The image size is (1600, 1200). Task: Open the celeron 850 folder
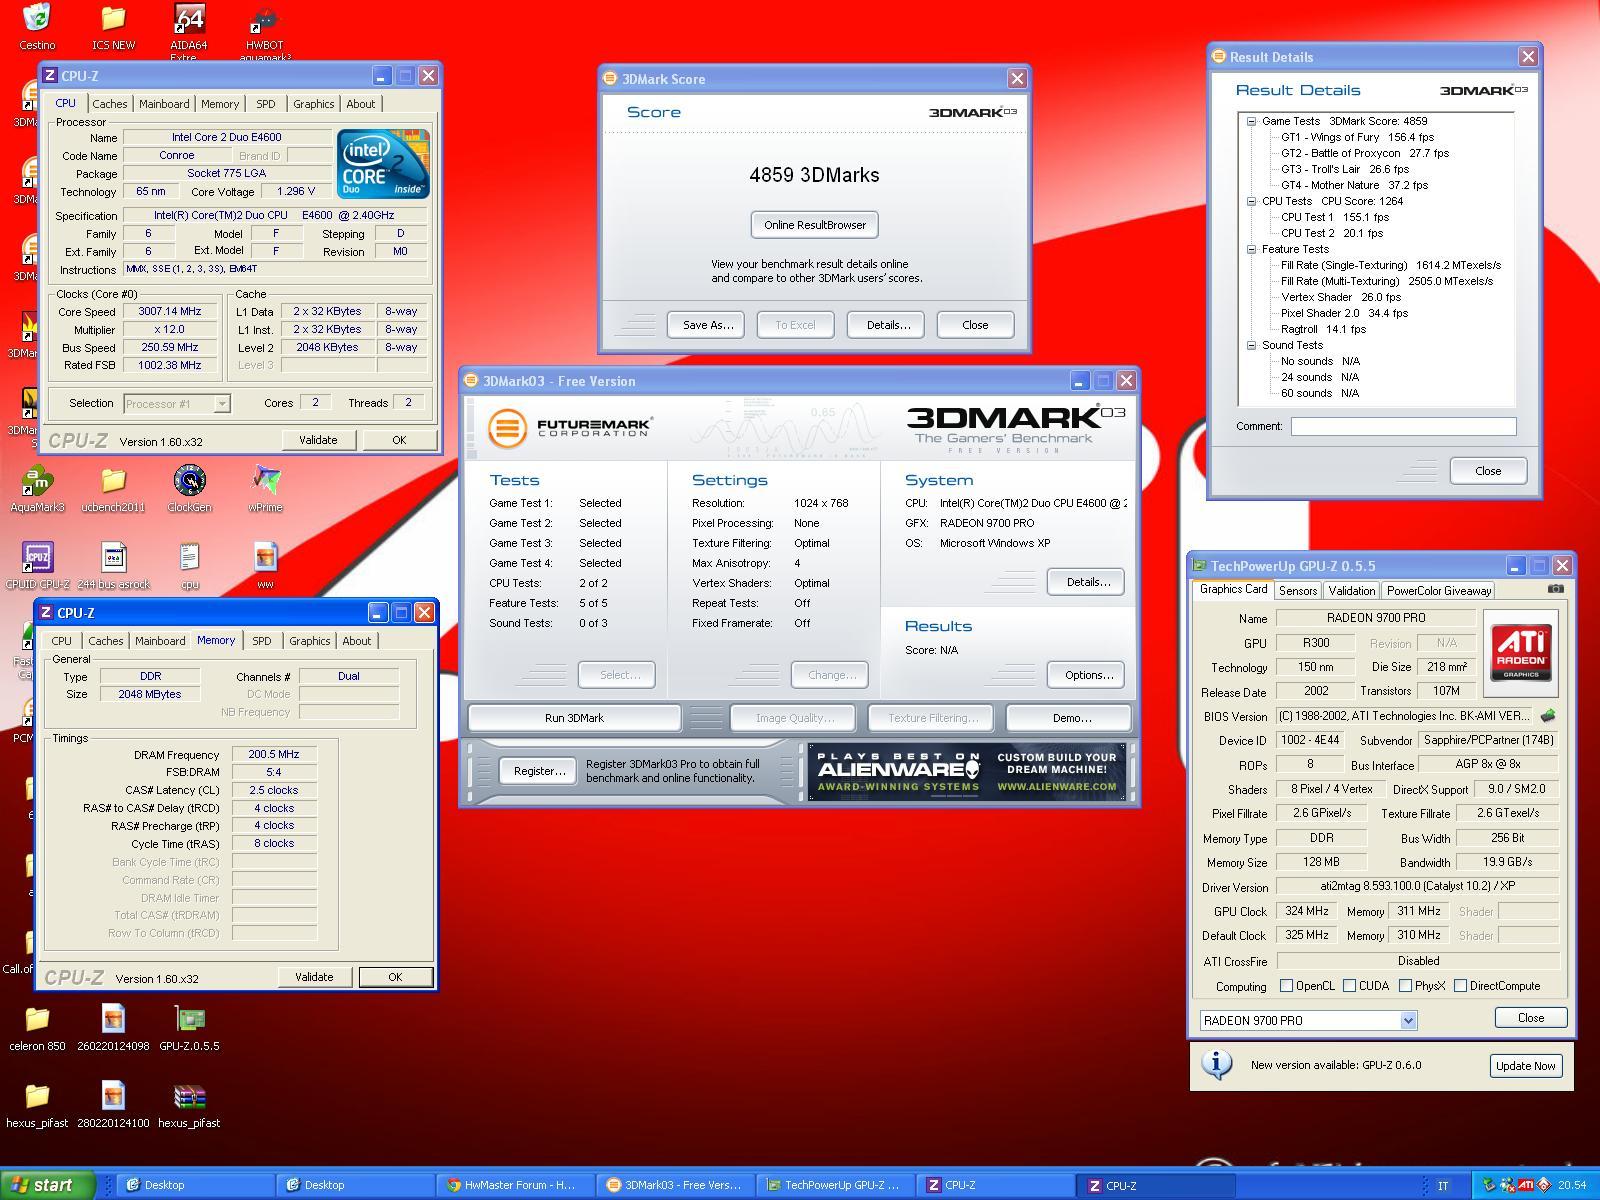37,1027
